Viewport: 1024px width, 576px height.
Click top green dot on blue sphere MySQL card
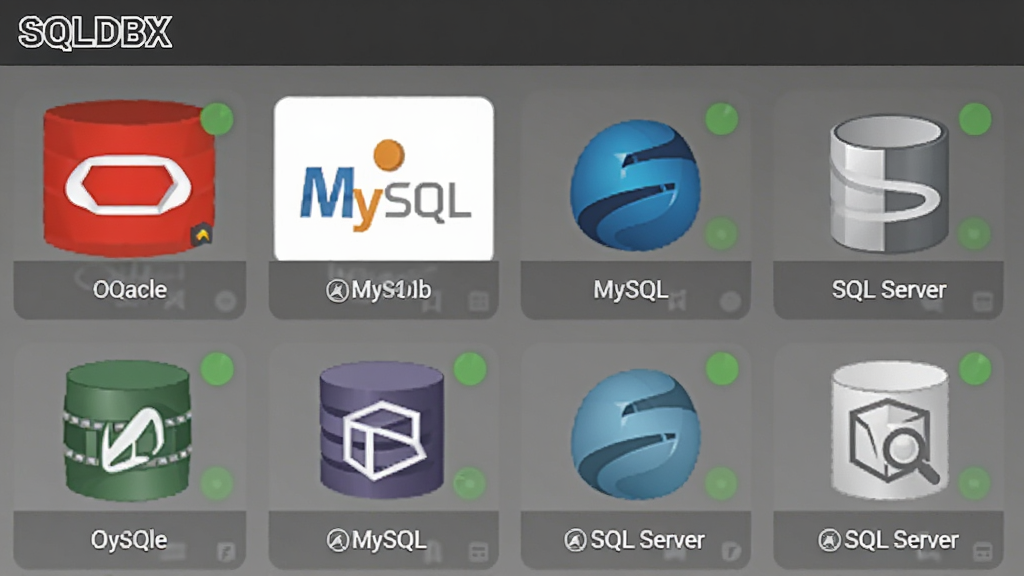click(x=722, y=119)
